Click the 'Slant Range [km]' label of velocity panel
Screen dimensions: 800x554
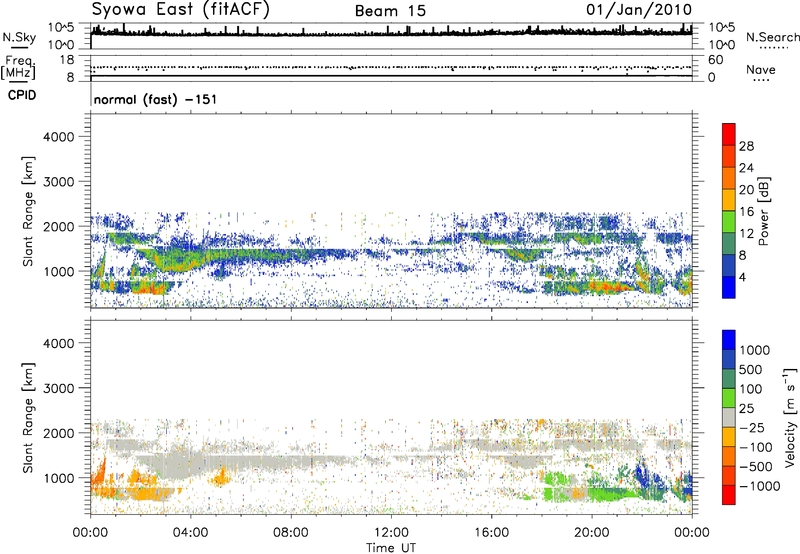coord(28,417)
